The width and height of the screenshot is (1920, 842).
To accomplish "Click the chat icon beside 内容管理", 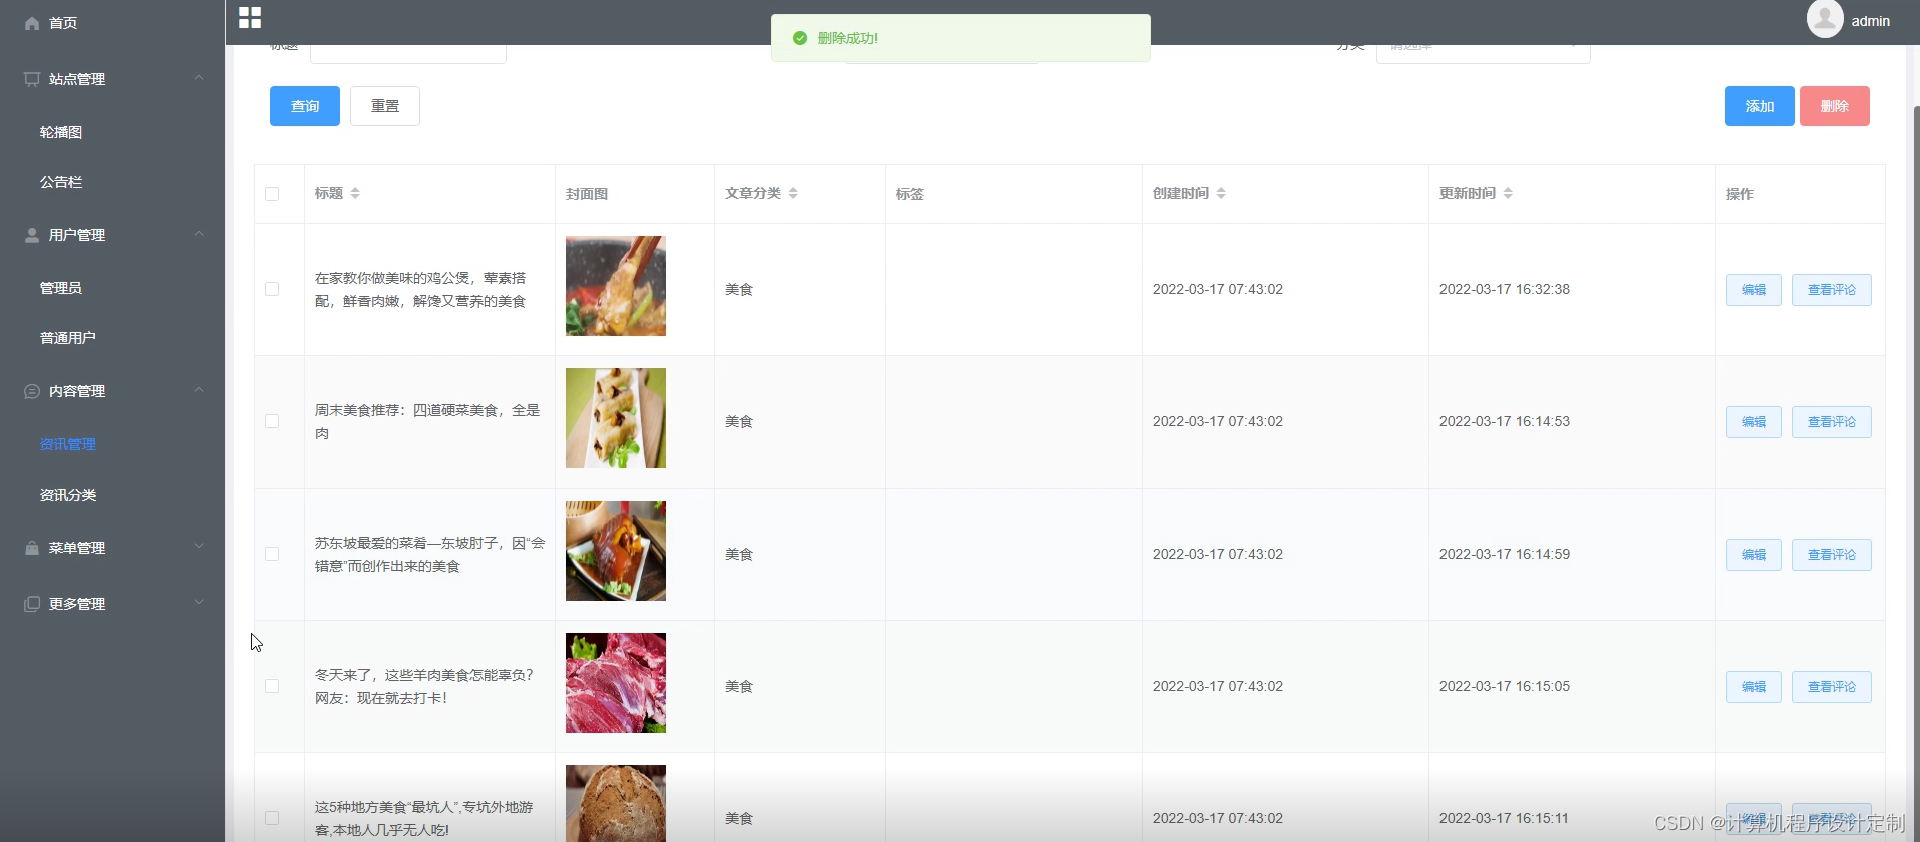I will pos(32,391).
